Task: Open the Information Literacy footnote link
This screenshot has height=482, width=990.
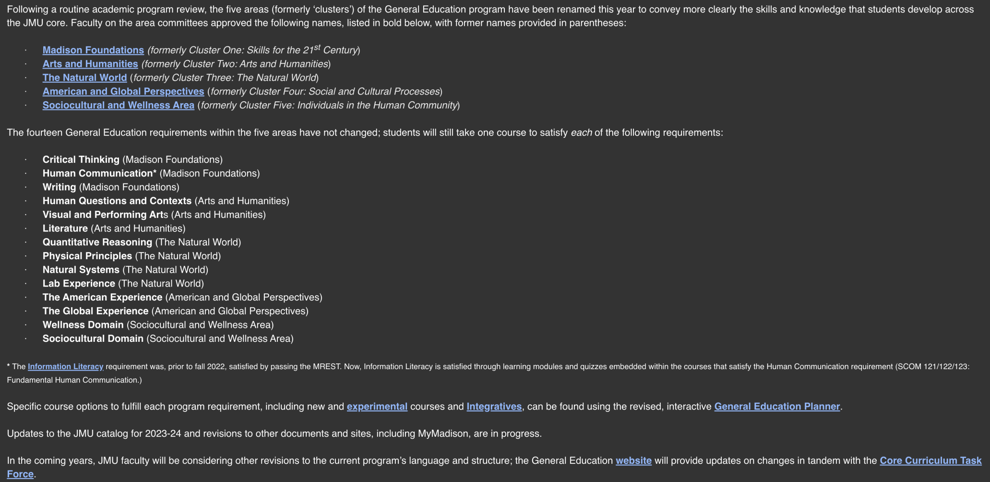Action: click(65, 367)
